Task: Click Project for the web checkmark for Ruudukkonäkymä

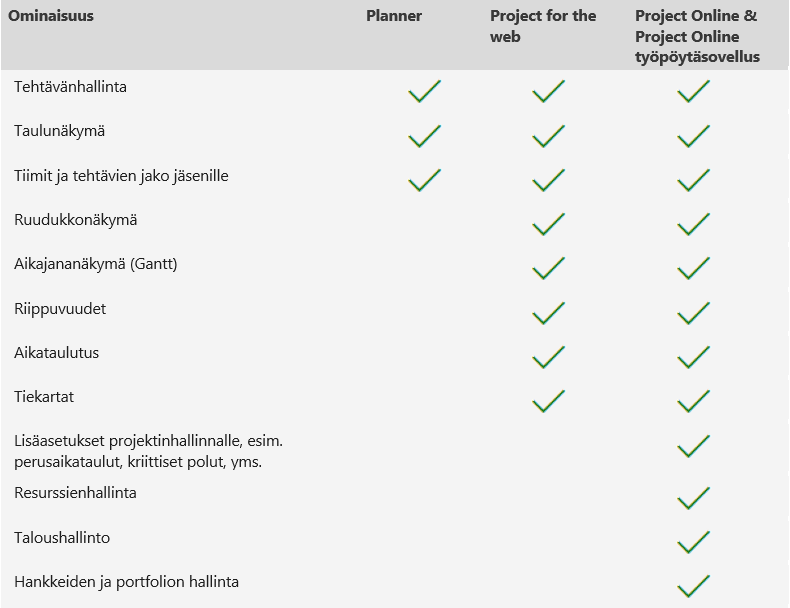Action: tap(548, 224)
